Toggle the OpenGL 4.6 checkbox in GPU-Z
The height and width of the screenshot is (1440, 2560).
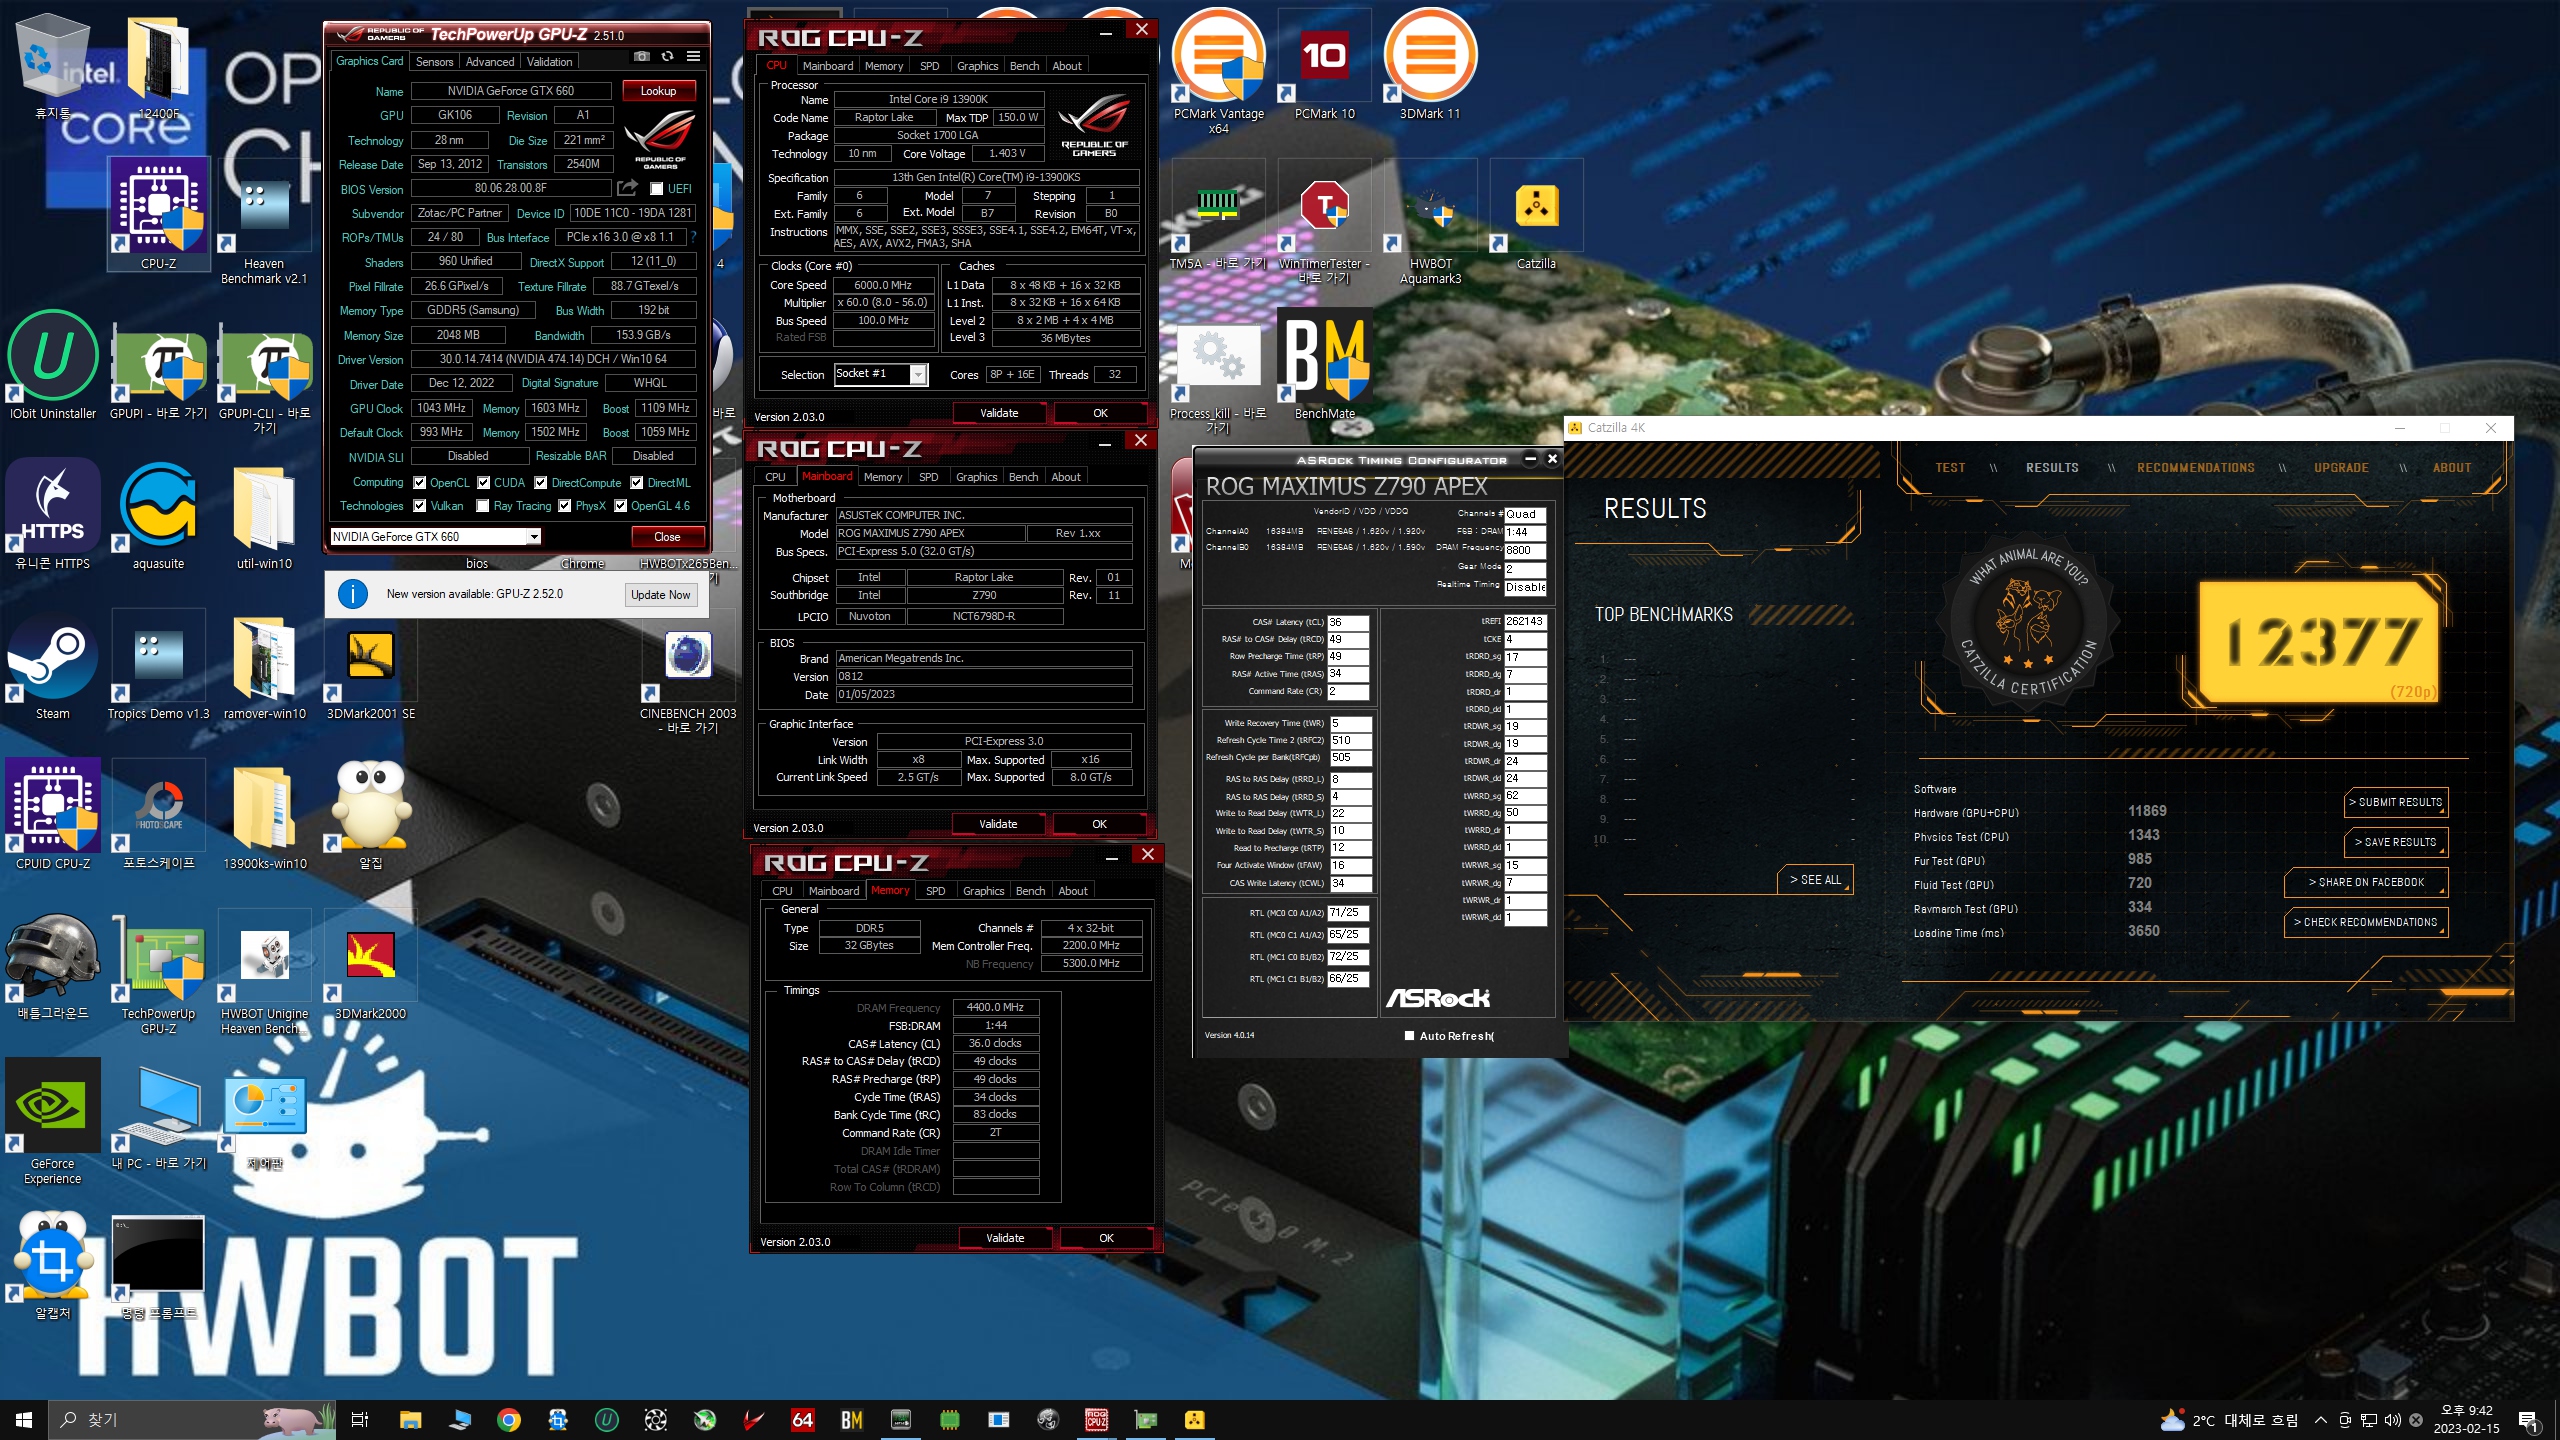[621, 506]
